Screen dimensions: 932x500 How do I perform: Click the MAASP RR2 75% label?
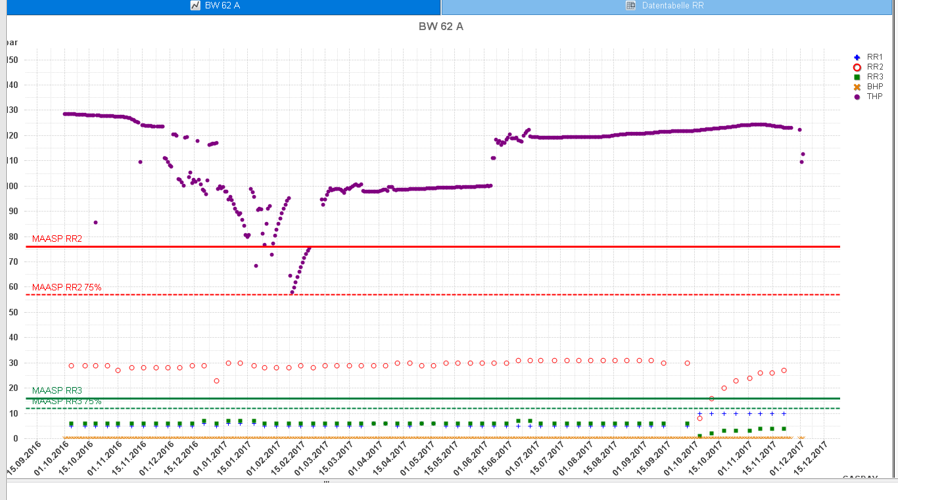[67, 288]
